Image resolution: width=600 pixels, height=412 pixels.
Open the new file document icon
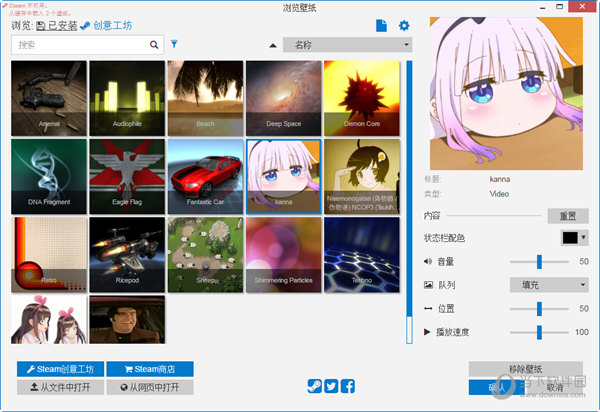pyautogui.click(x=381, y=26)
